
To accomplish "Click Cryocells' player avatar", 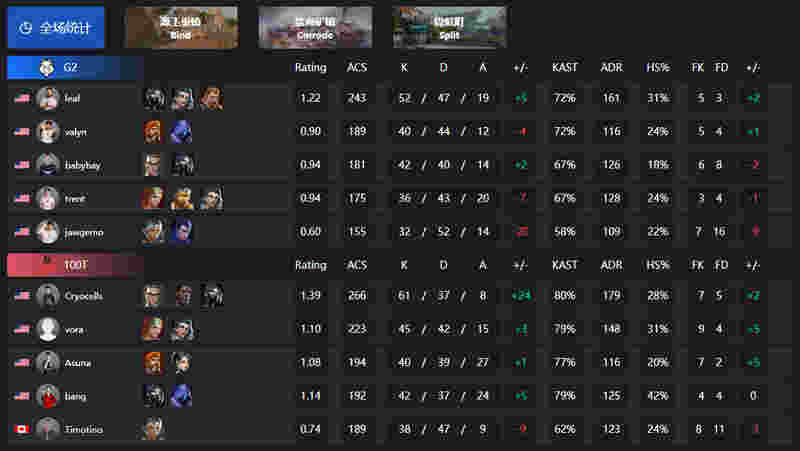I will pos(47,295).
